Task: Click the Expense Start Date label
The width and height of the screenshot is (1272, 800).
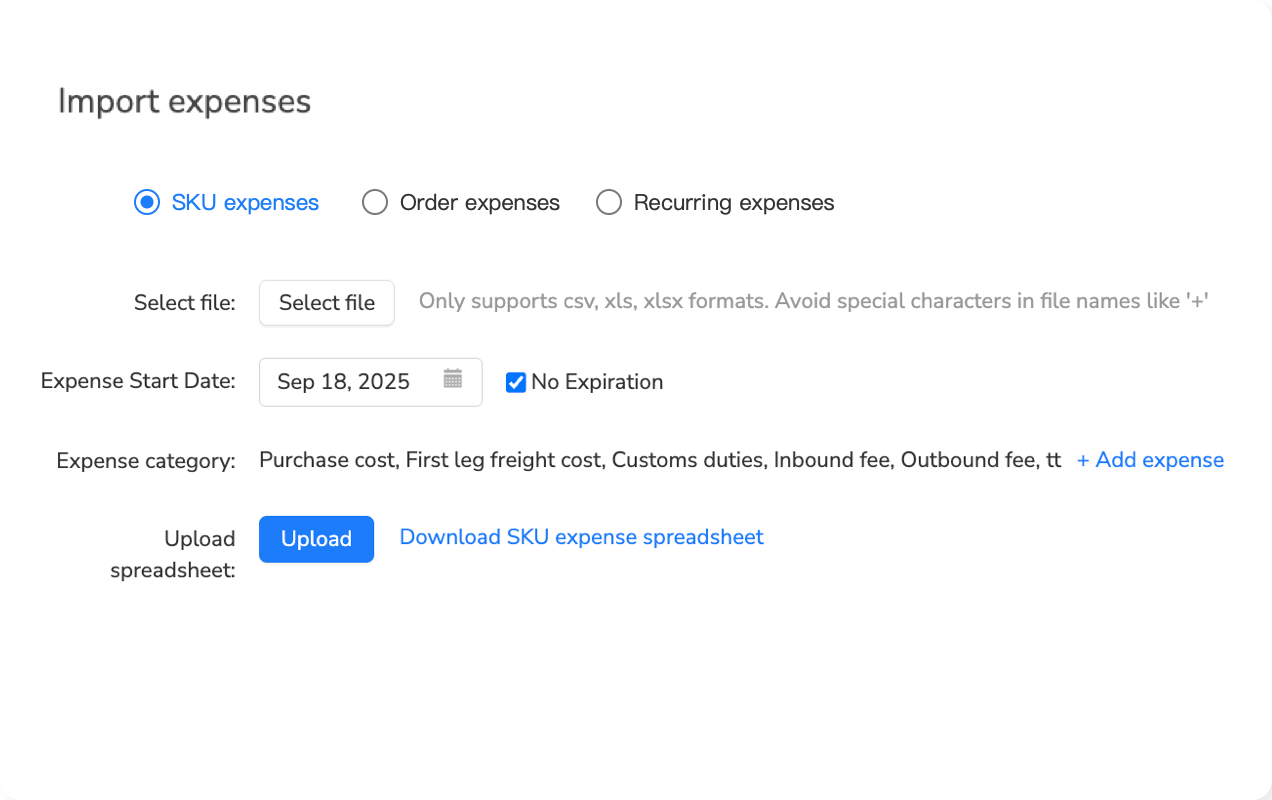Action: 138,381
